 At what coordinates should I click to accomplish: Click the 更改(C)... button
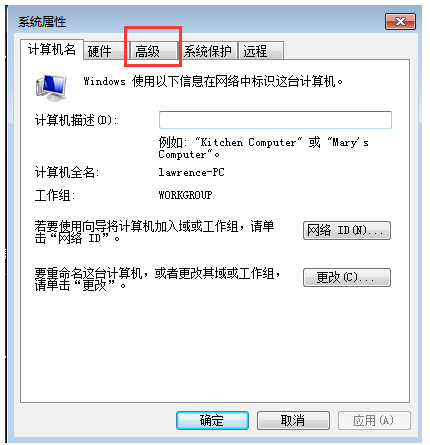347,277
